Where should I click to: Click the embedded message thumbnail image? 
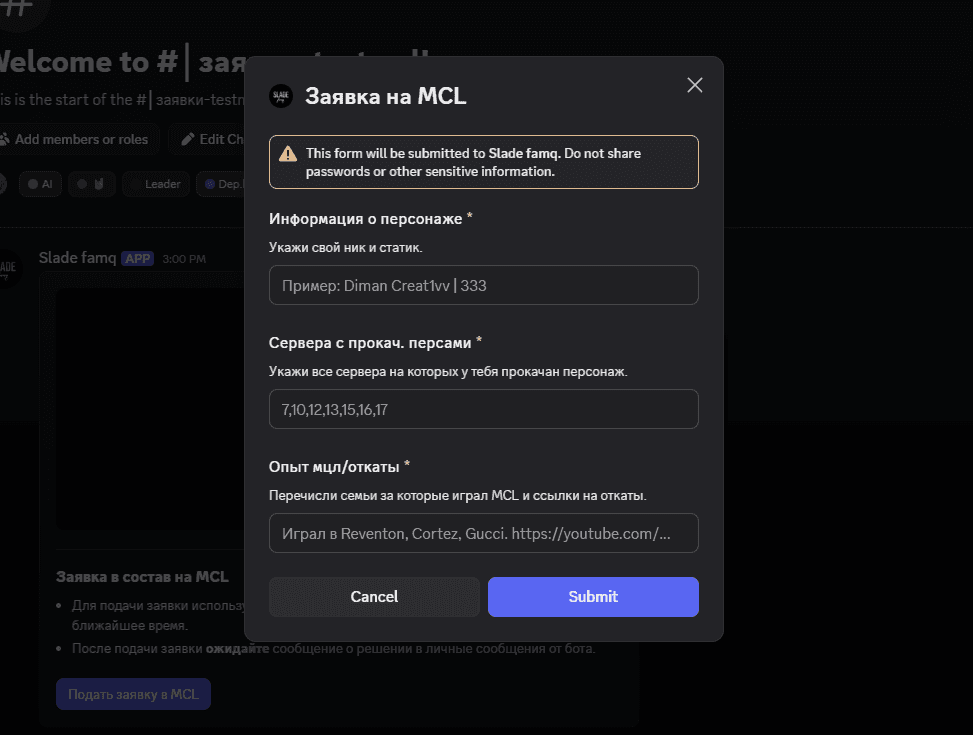(x=150, y=410)
